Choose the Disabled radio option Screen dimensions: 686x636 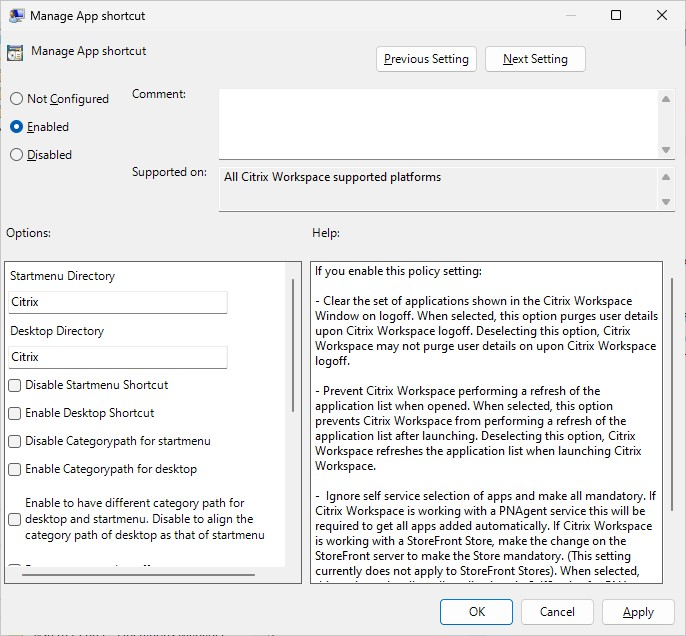pos(16,155)
